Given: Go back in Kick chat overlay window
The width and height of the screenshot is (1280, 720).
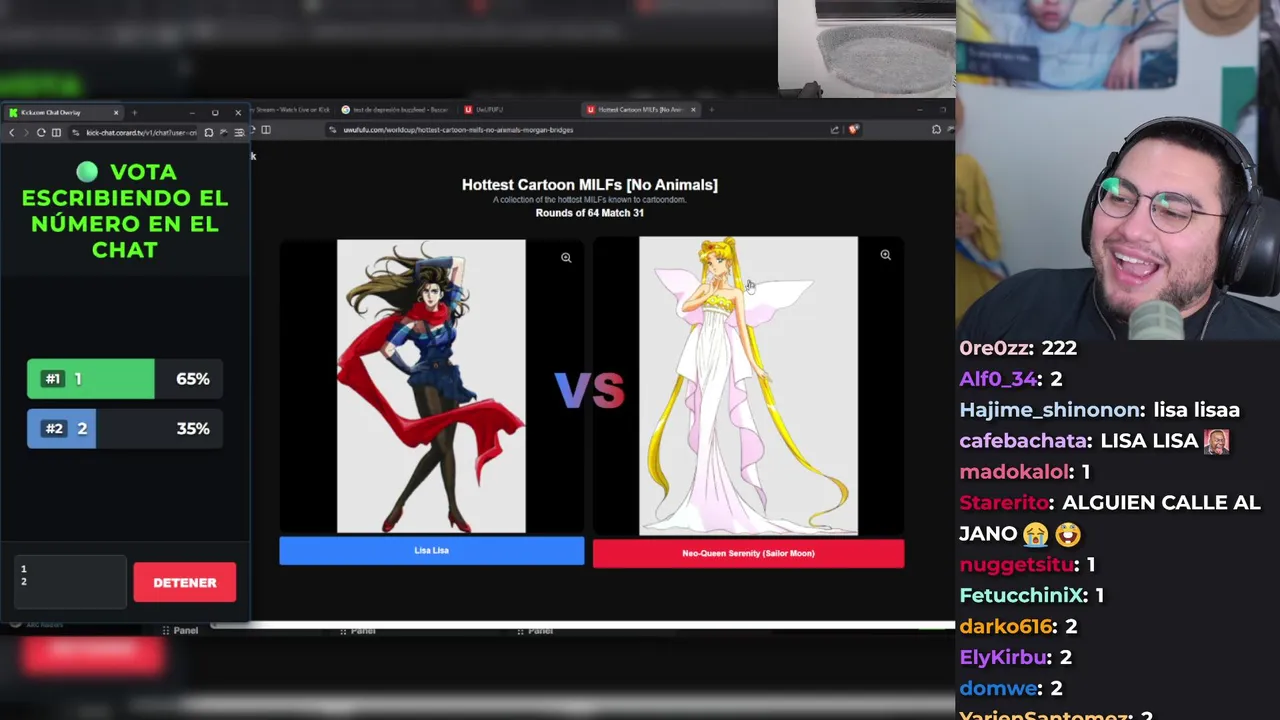Looking at the screenshot, I should 11,132.
